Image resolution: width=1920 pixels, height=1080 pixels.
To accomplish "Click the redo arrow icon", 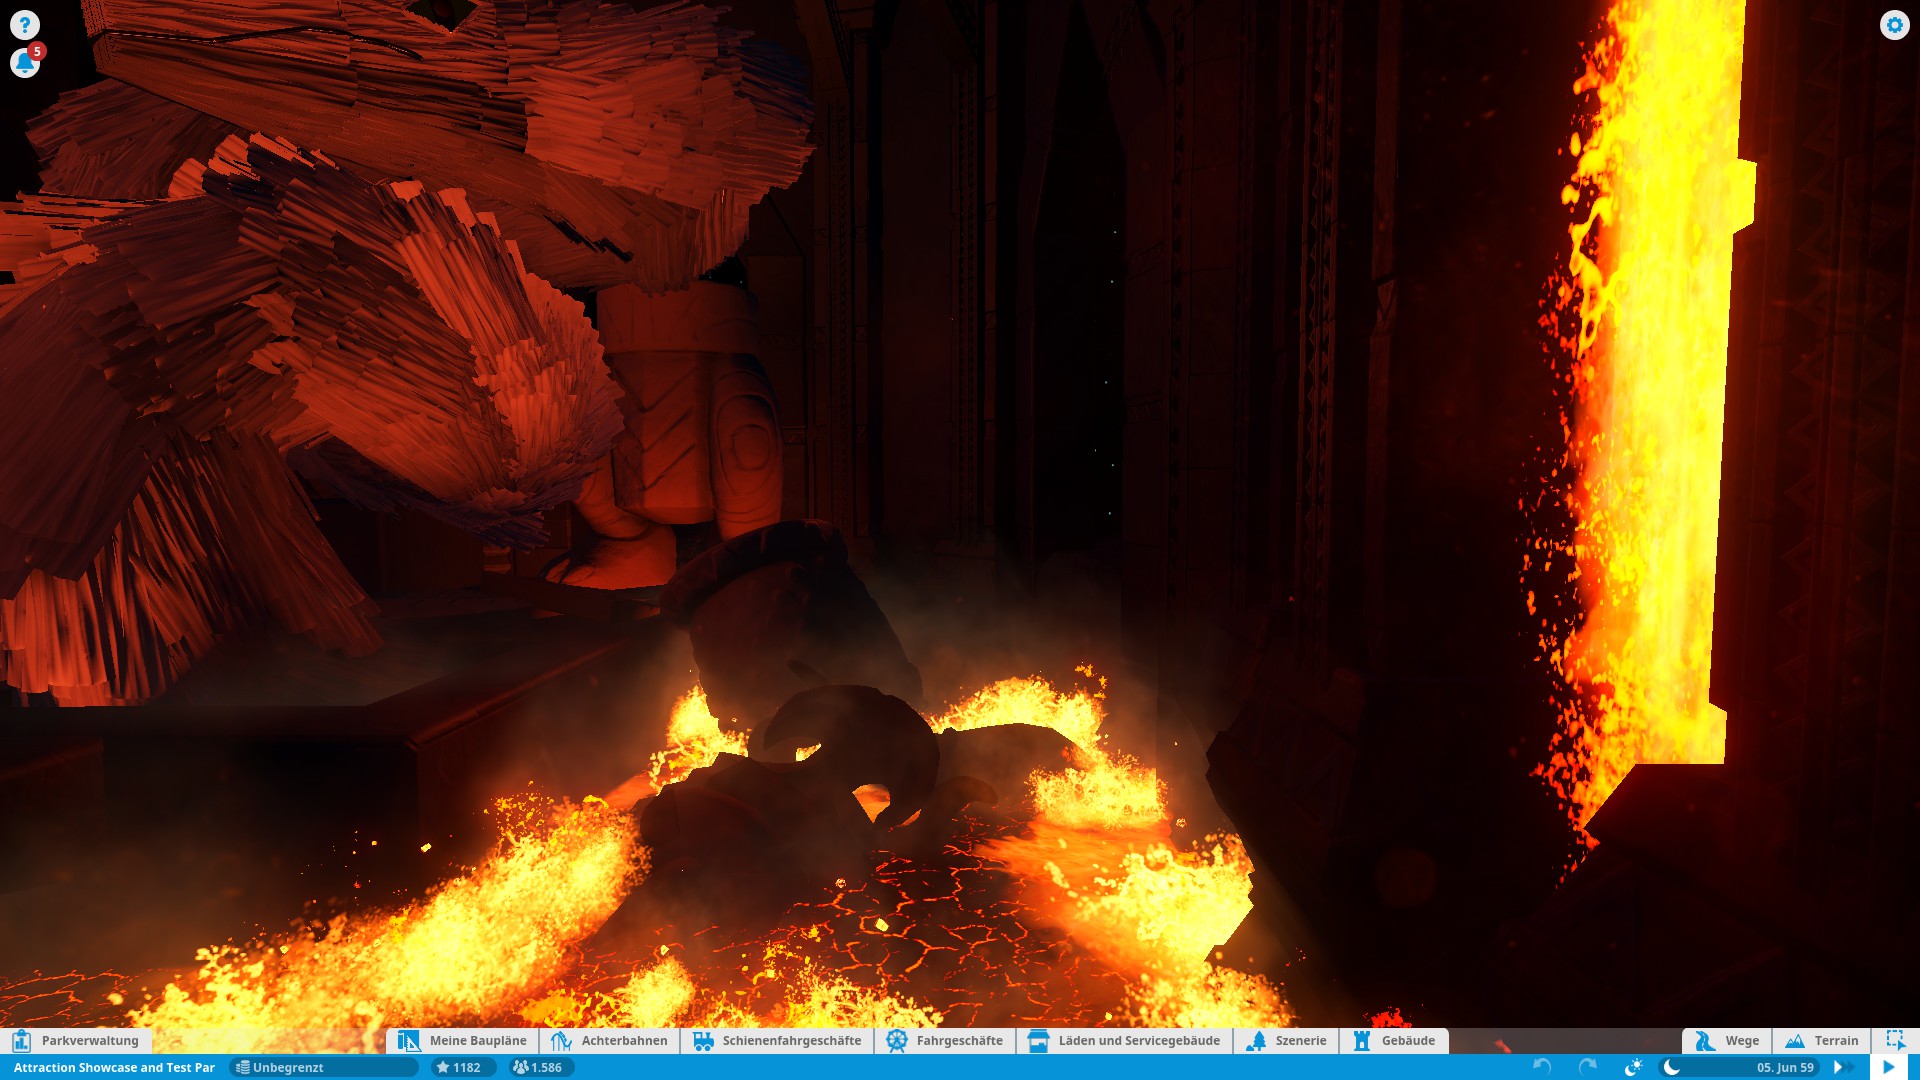I will [1588, 1067].
